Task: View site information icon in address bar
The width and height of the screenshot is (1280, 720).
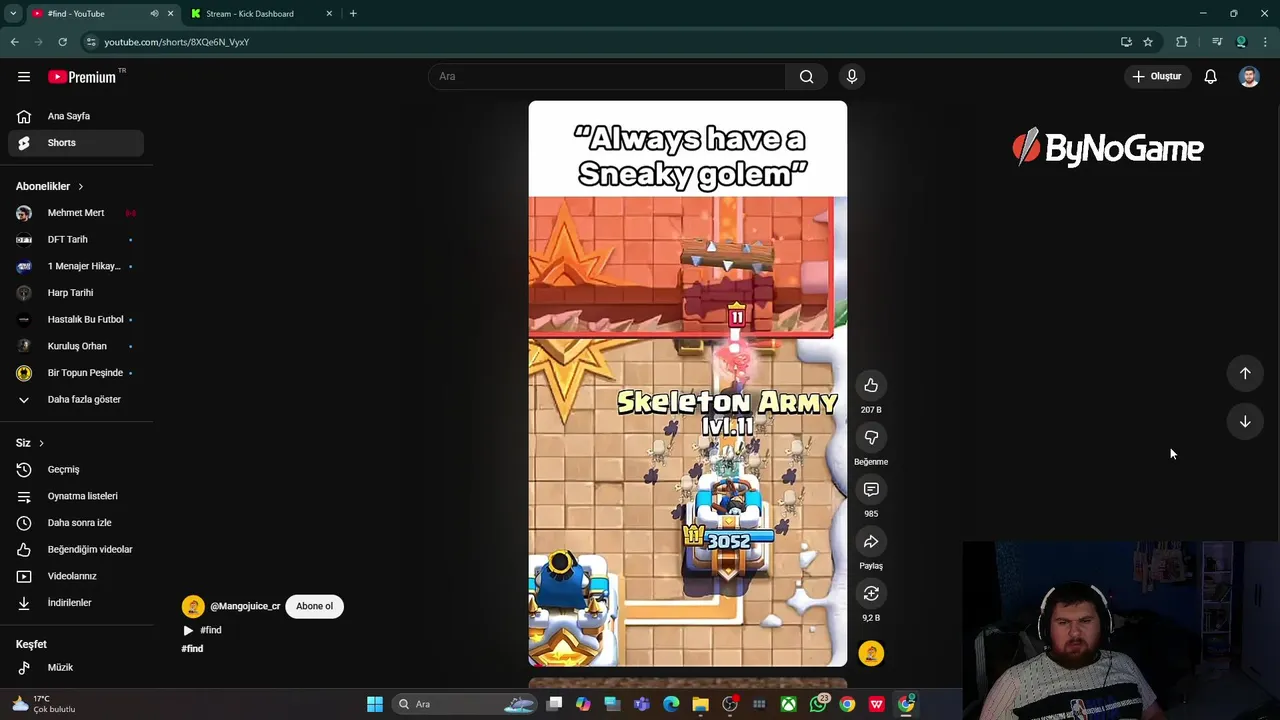Action: [x=91, y=42]
